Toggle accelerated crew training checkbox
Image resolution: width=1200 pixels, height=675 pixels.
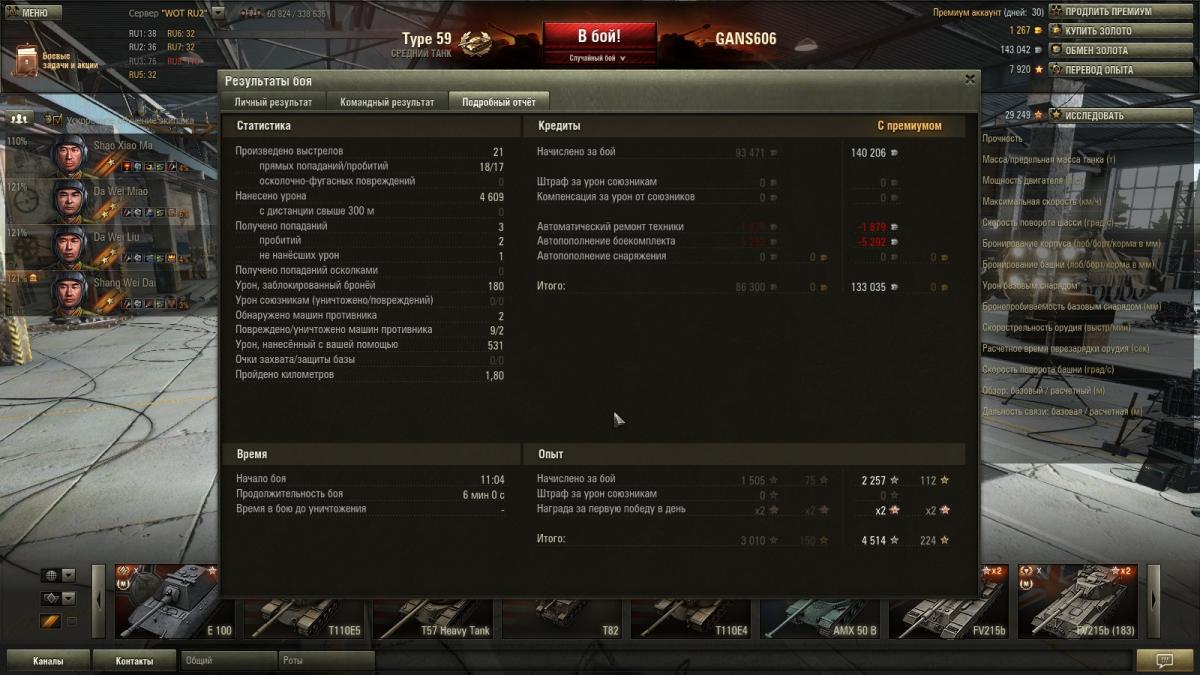pos(58,119)
